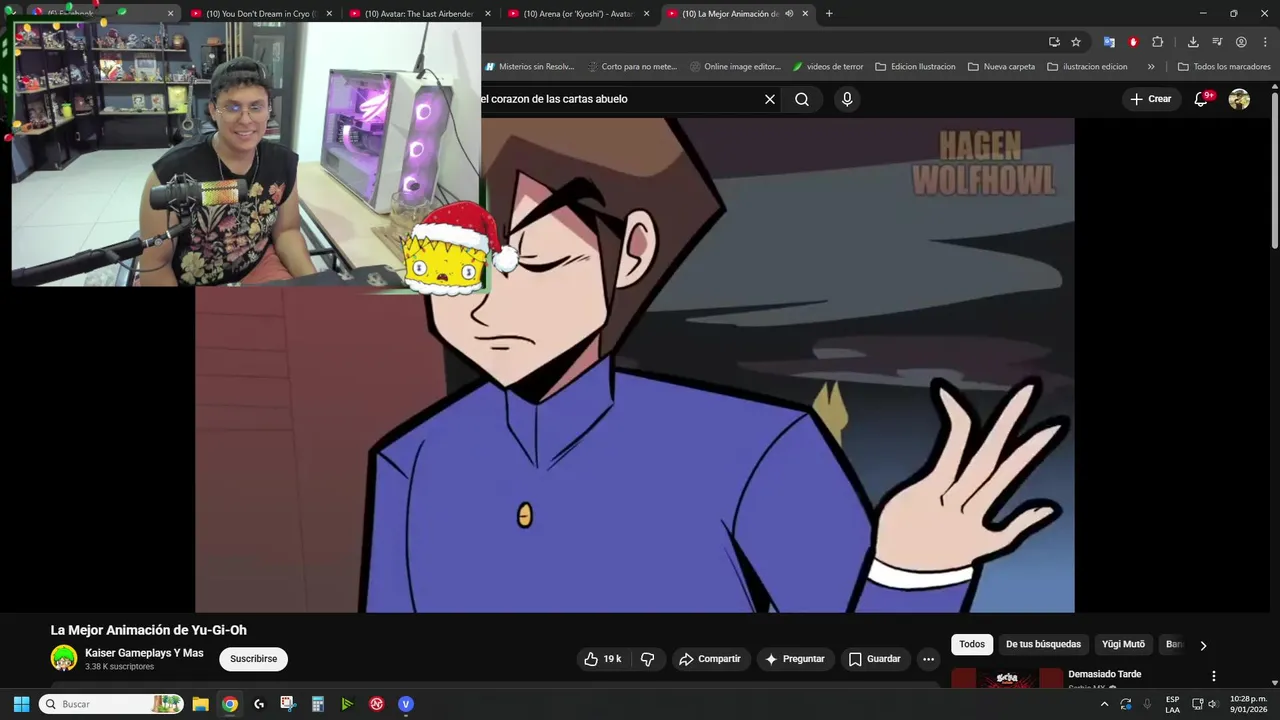Screen dimensions: 1280x720
Task: Open YouTube notifications bell
Action: click(1202, 99)
